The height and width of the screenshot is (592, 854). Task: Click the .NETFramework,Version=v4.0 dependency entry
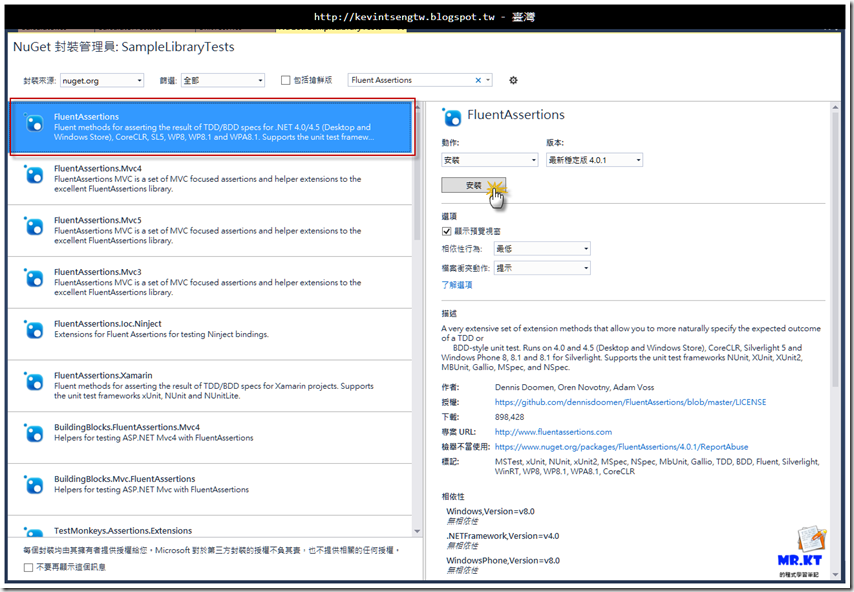point(503,536)
